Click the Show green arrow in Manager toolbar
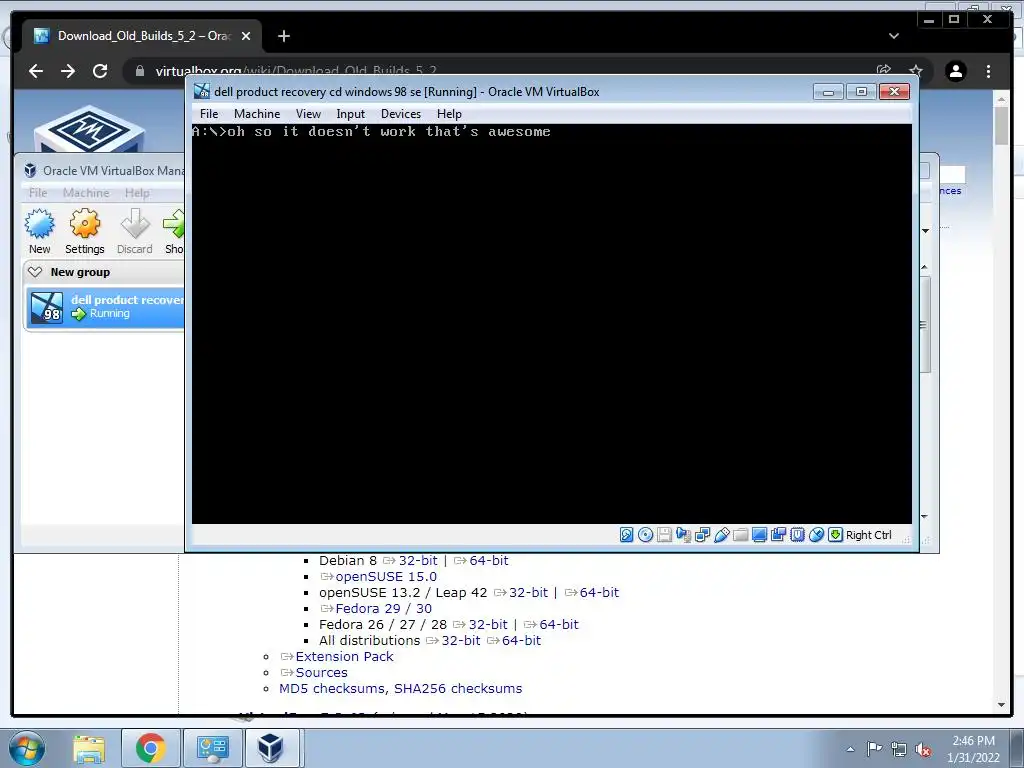Screen dimensions: 1024x768 [x=174, y=231]
